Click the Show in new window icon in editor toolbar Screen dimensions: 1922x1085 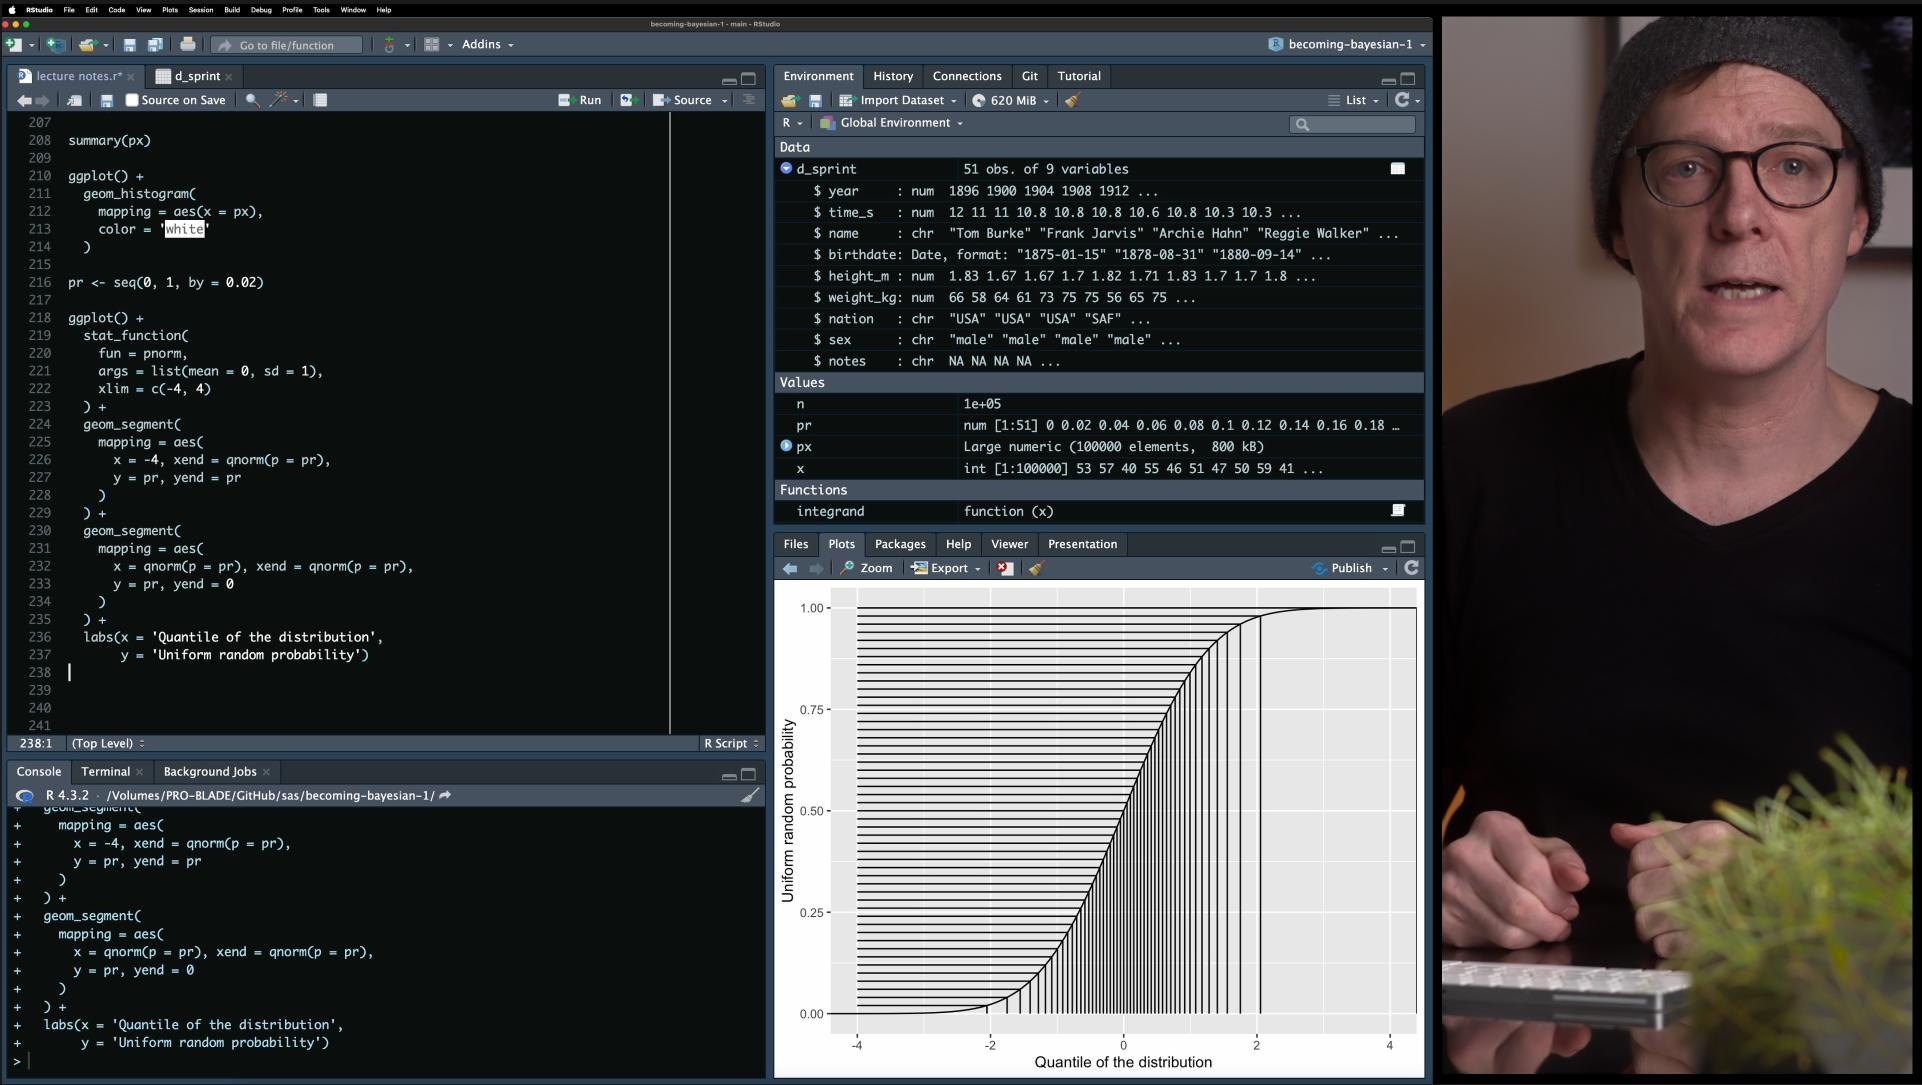74,100
